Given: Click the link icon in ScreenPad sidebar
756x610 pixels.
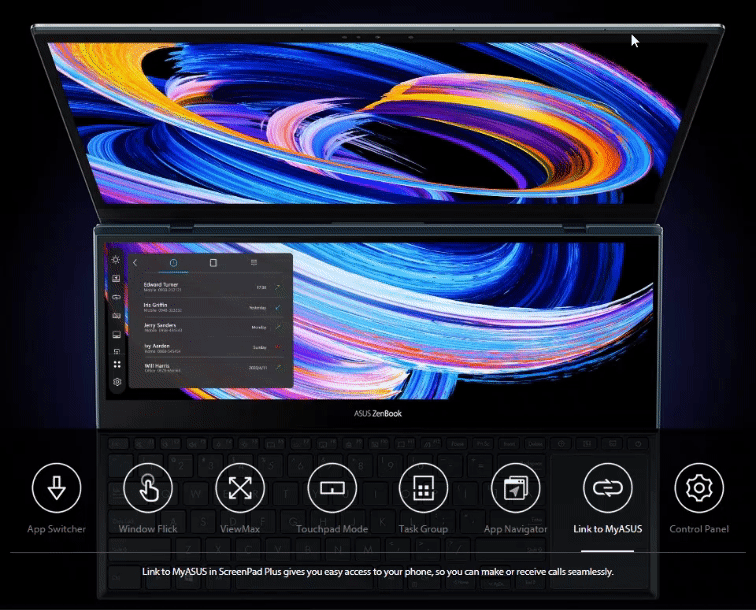Looking at the screenshot, I should [116, 297].
